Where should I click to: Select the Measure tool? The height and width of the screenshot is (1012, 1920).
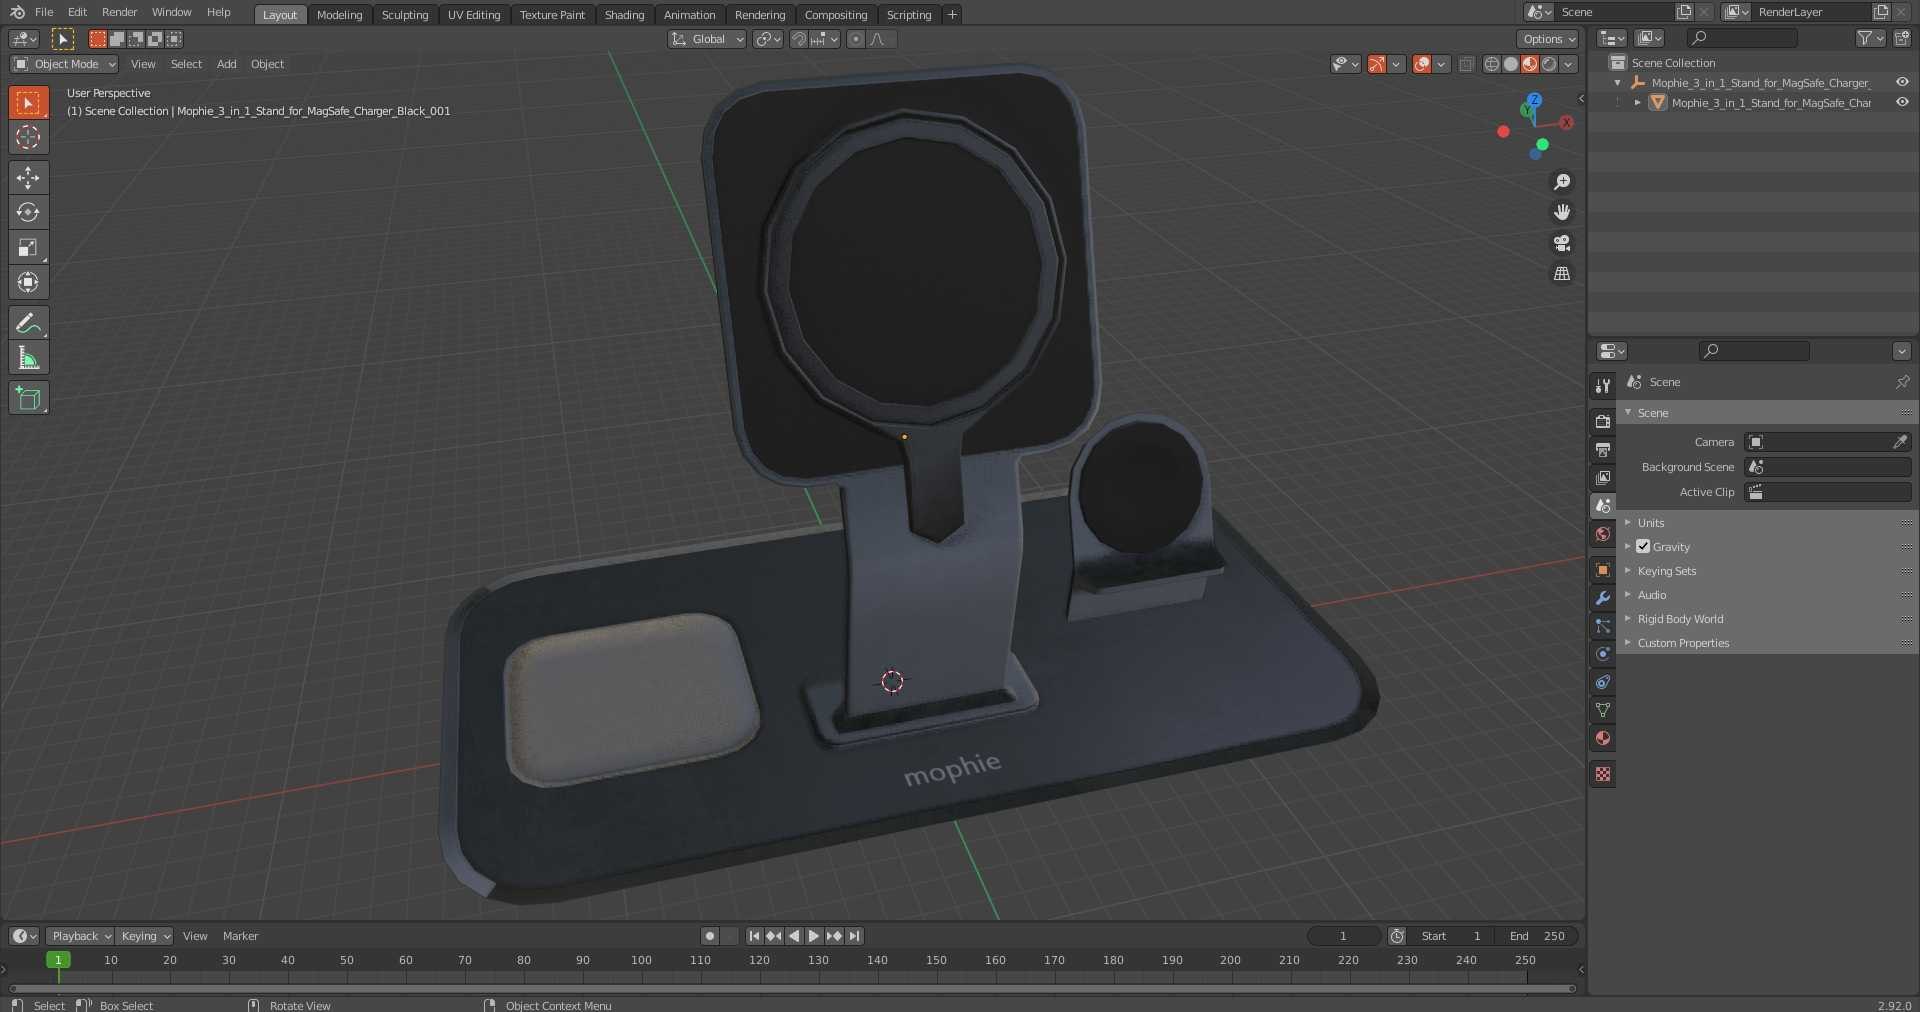point(28,358)
